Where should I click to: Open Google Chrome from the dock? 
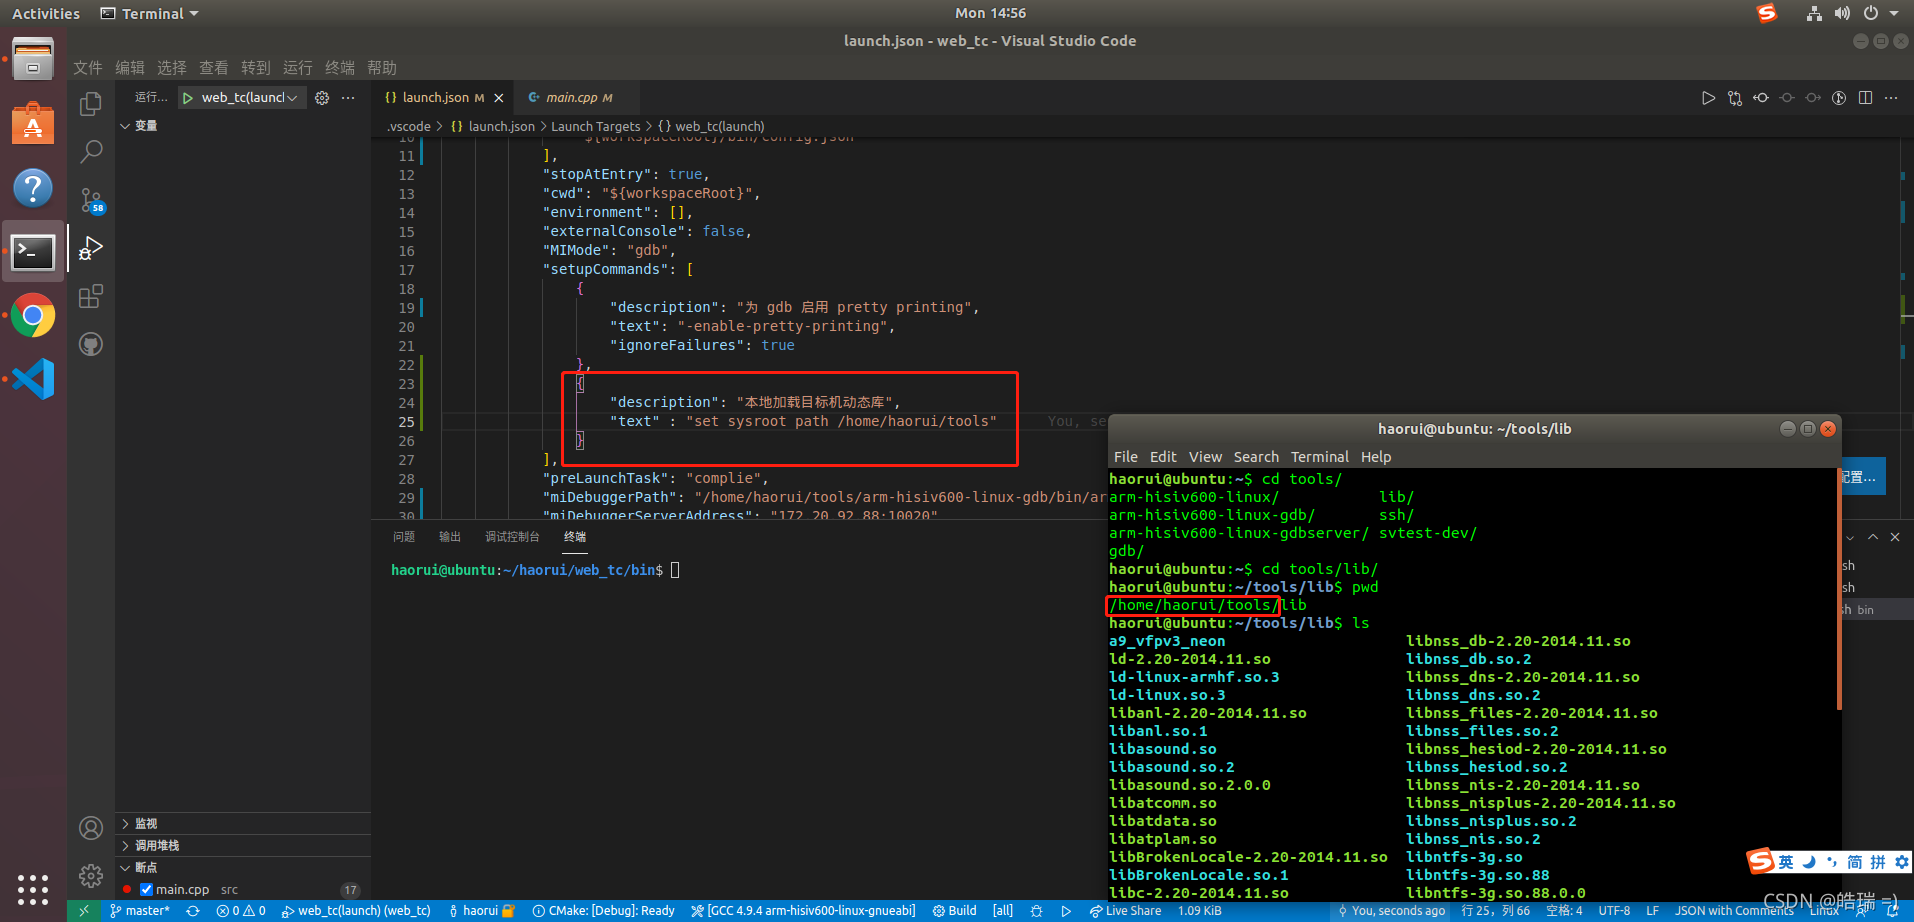tap(33, 316)
